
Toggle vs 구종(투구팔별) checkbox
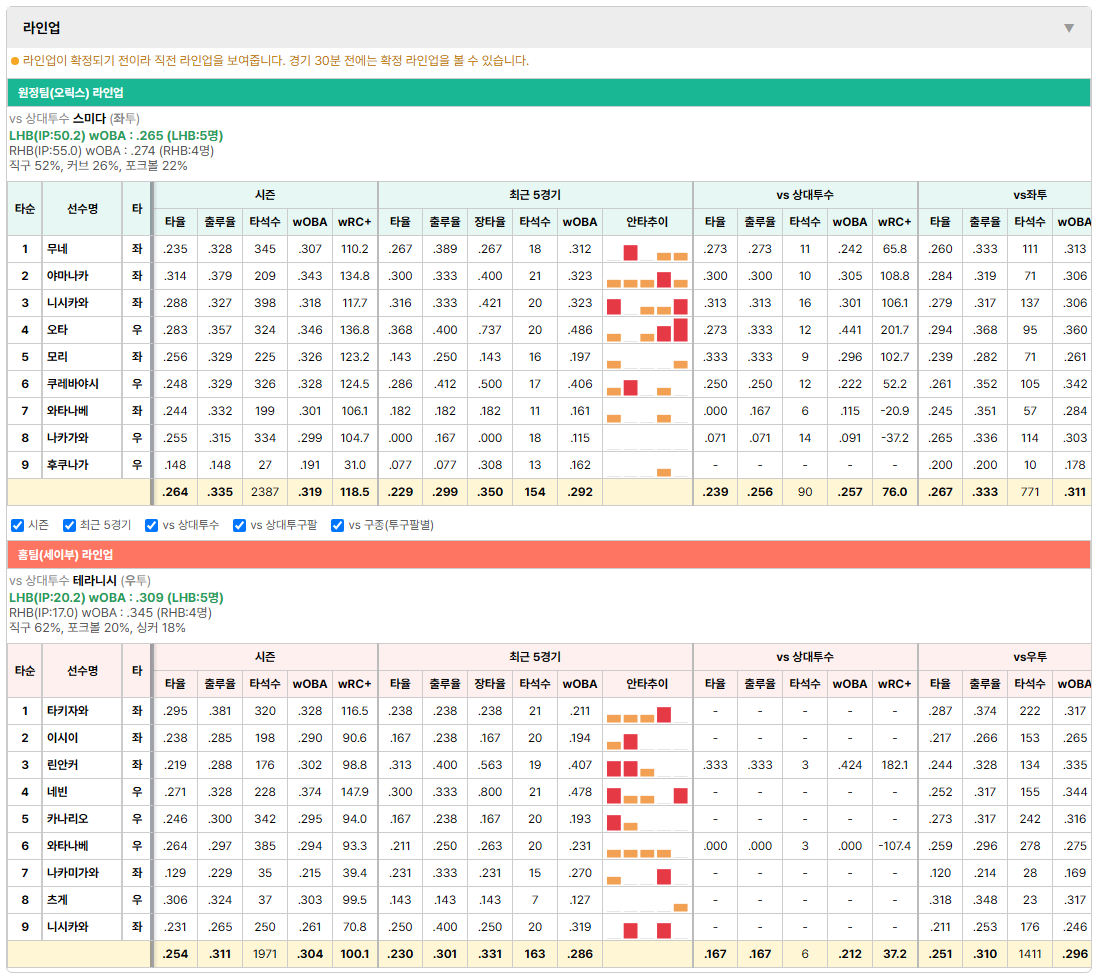click(x=338, y=525)
